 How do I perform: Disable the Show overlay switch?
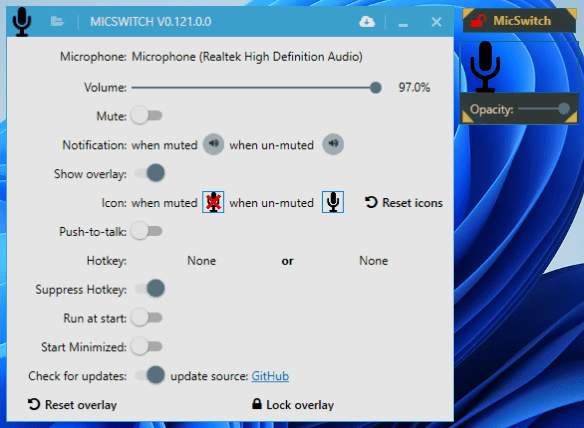150,173
